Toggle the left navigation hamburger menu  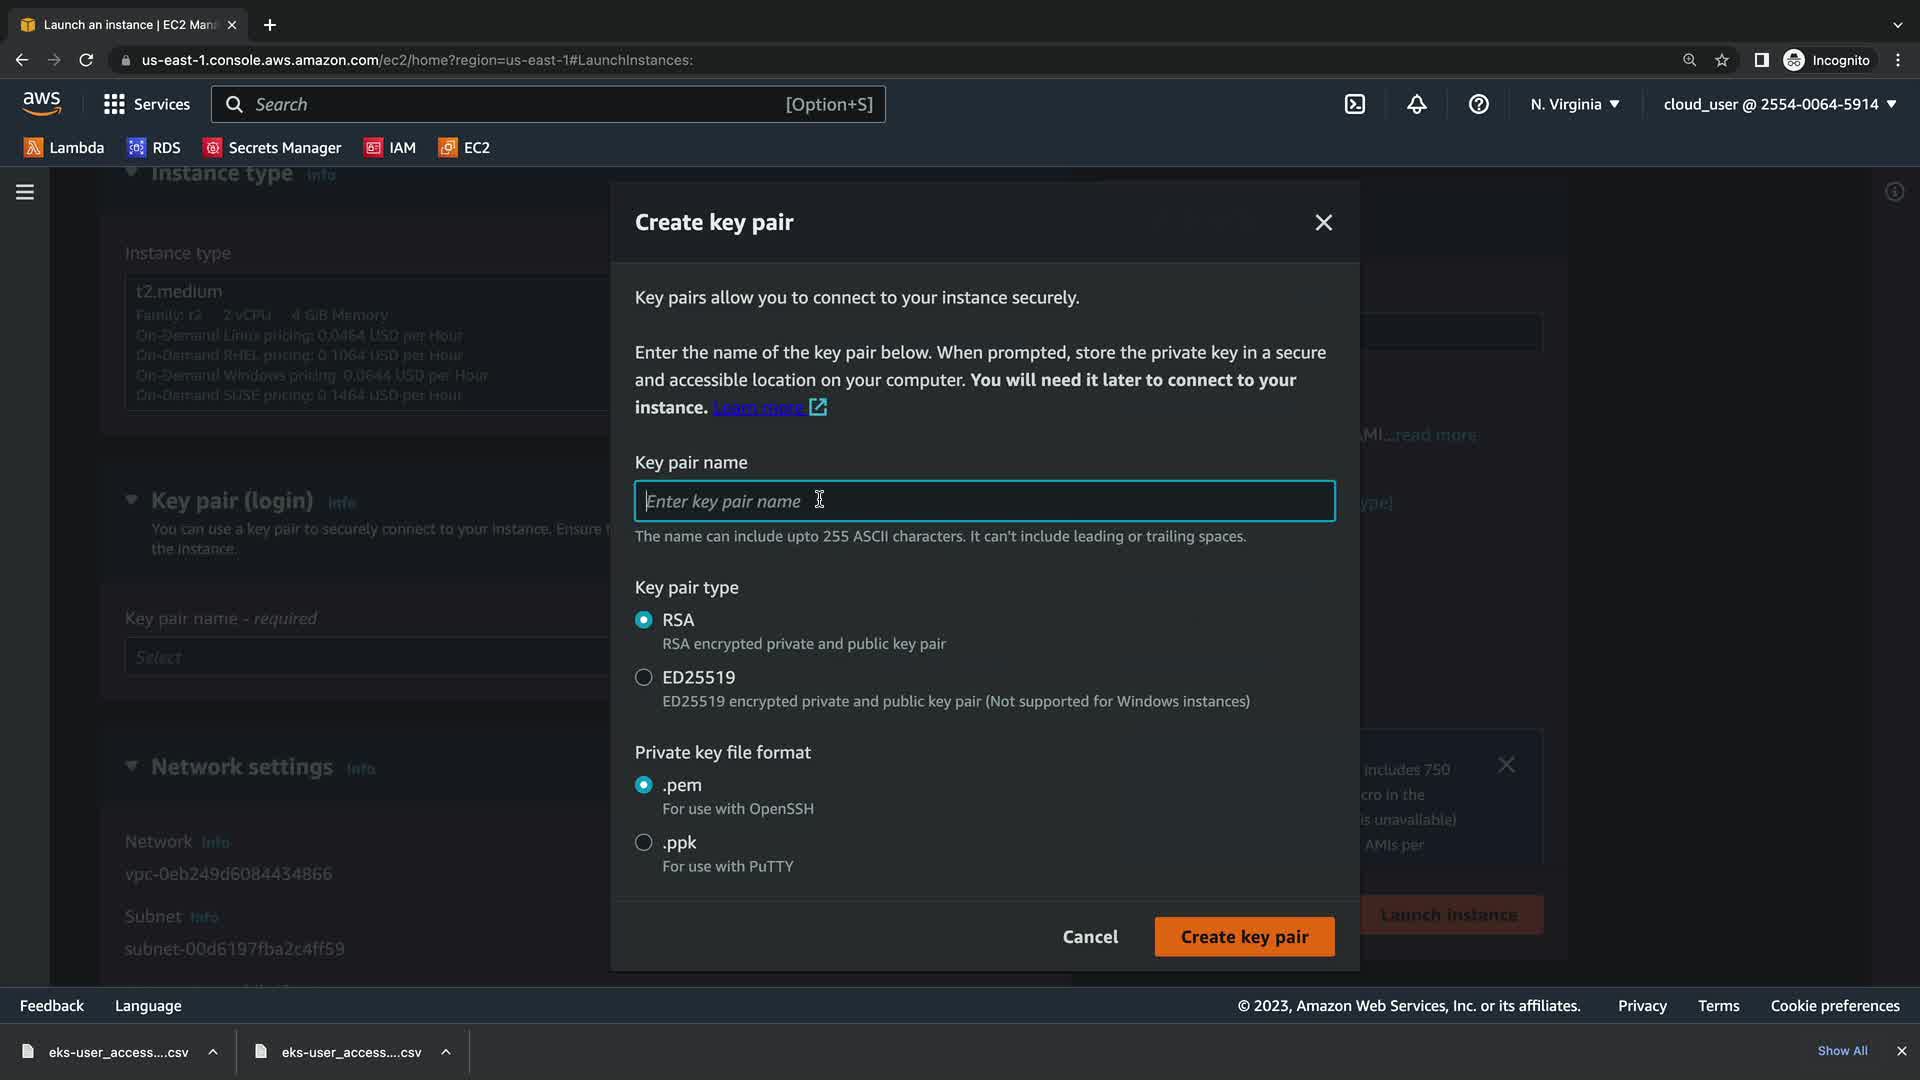(25, 192)
